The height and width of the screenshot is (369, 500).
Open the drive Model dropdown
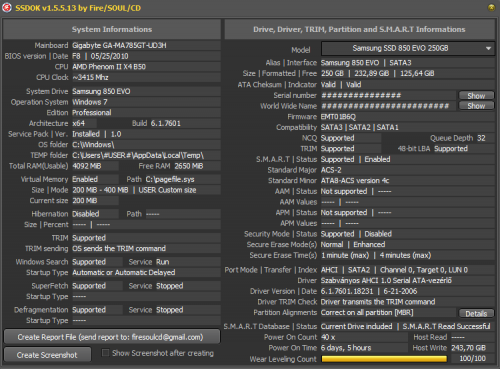click(408, 48)
